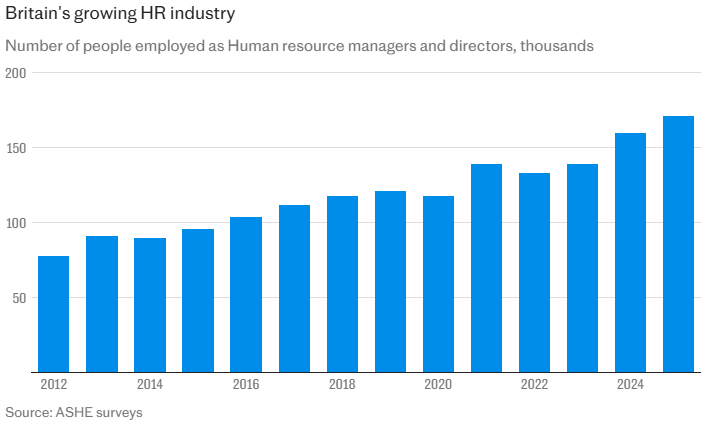Click the chart title 'Britain's growing HR industry'
This screenshot has width=709, height=426.
click(121, 15)
